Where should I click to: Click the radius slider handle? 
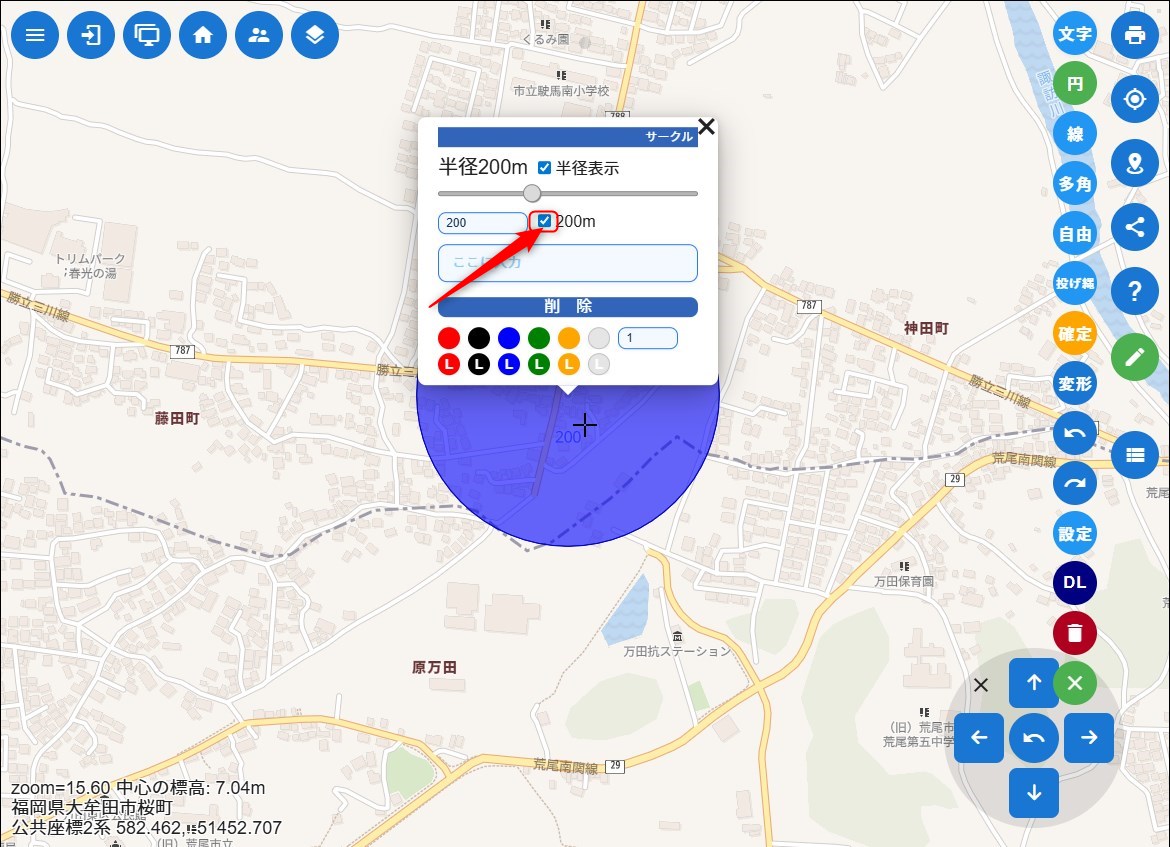pos(532,193)
